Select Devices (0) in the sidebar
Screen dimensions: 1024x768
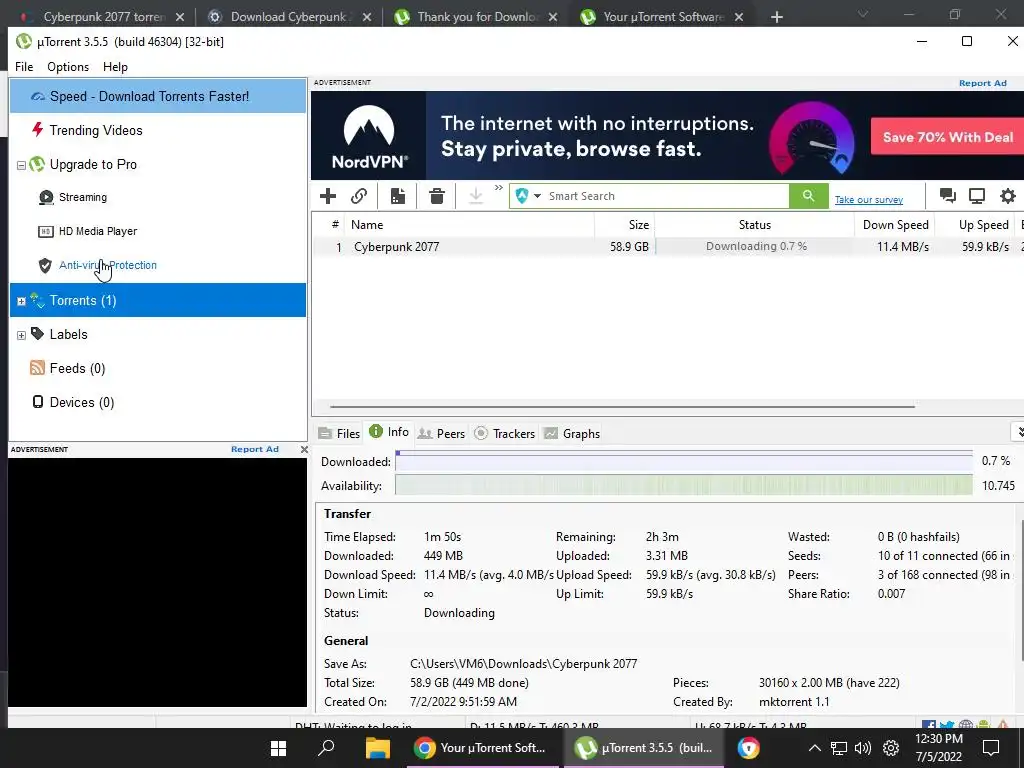[x=81, y=402]
